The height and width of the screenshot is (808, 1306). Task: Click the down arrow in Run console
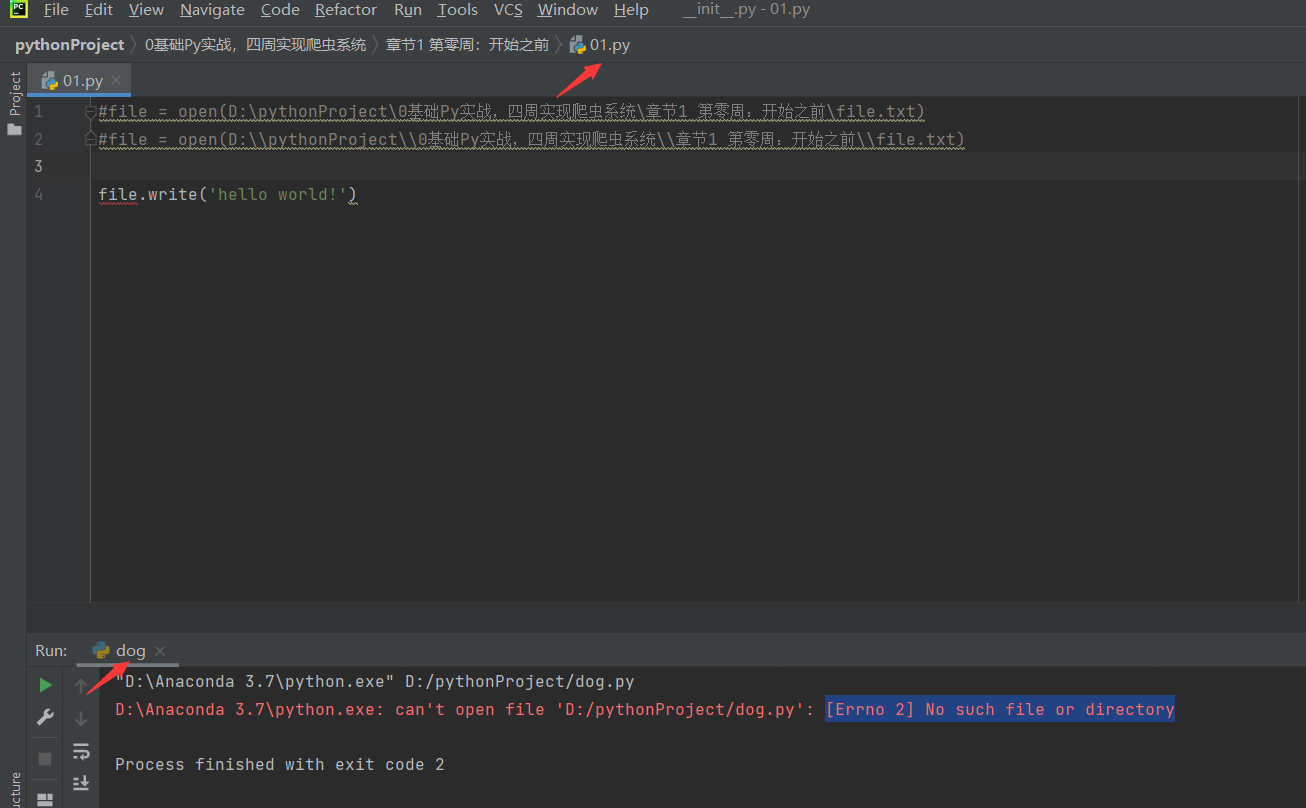[81, 718]
